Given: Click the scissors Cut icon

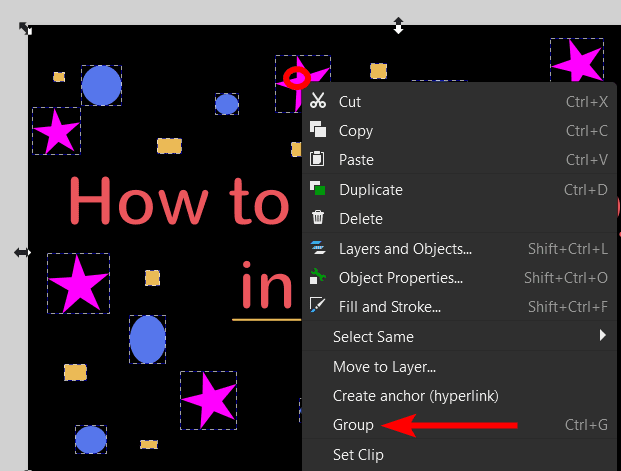Looking at the screenshot, I should pyautogui.click(x=318, y=101).
